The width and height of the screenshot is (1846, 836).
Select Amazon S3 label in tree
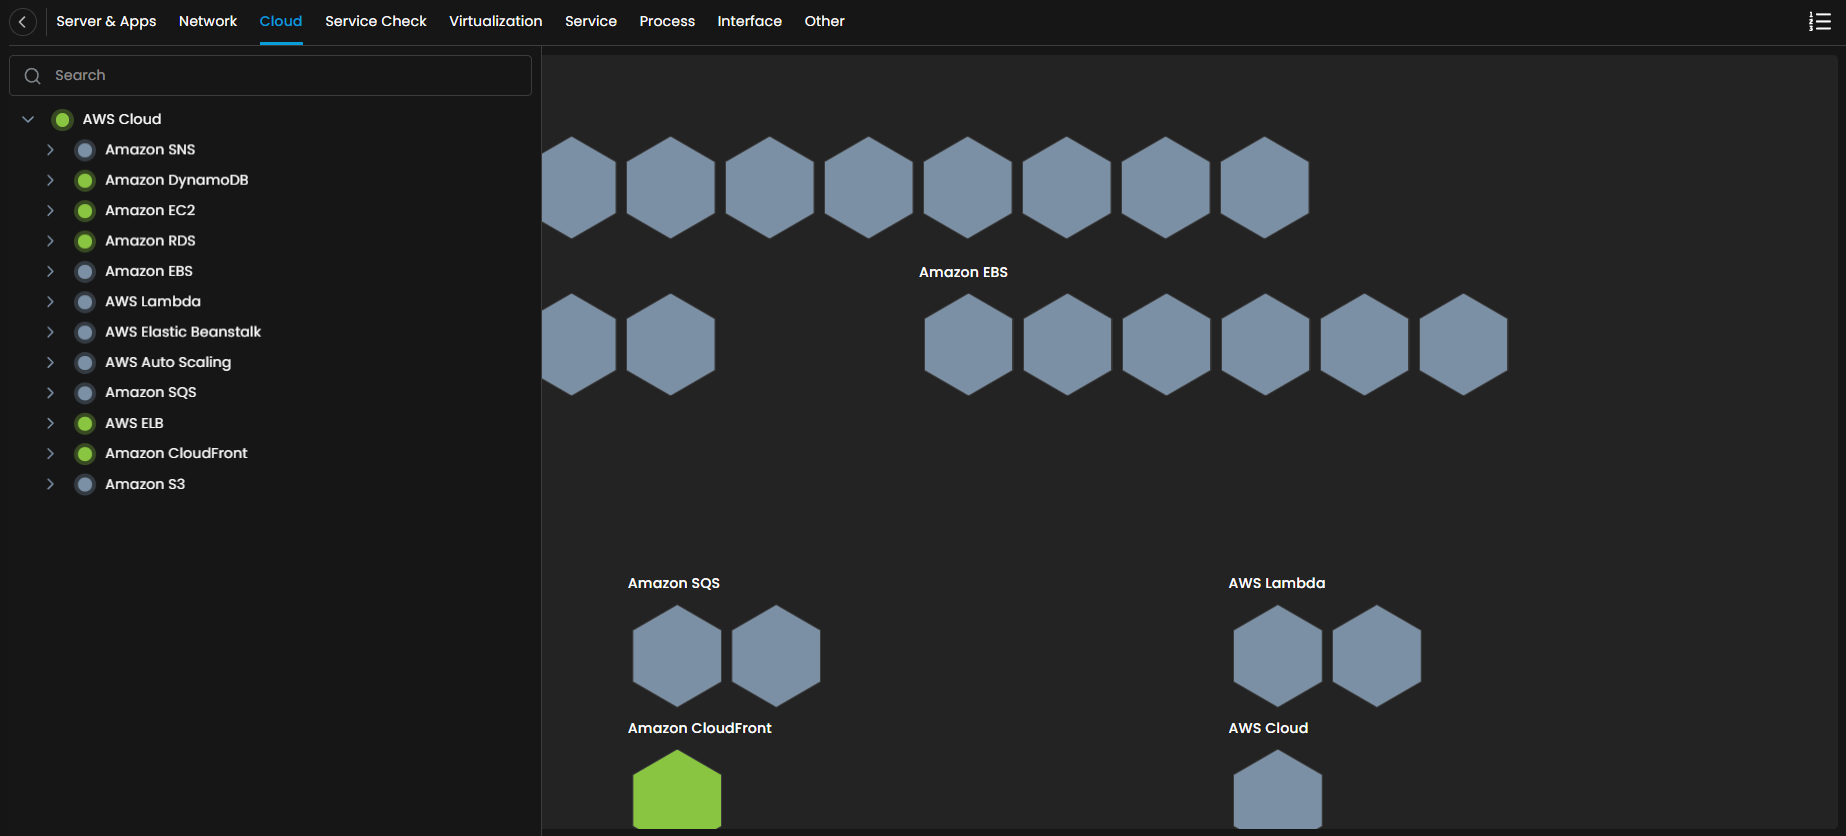click(x=145, y=484)
